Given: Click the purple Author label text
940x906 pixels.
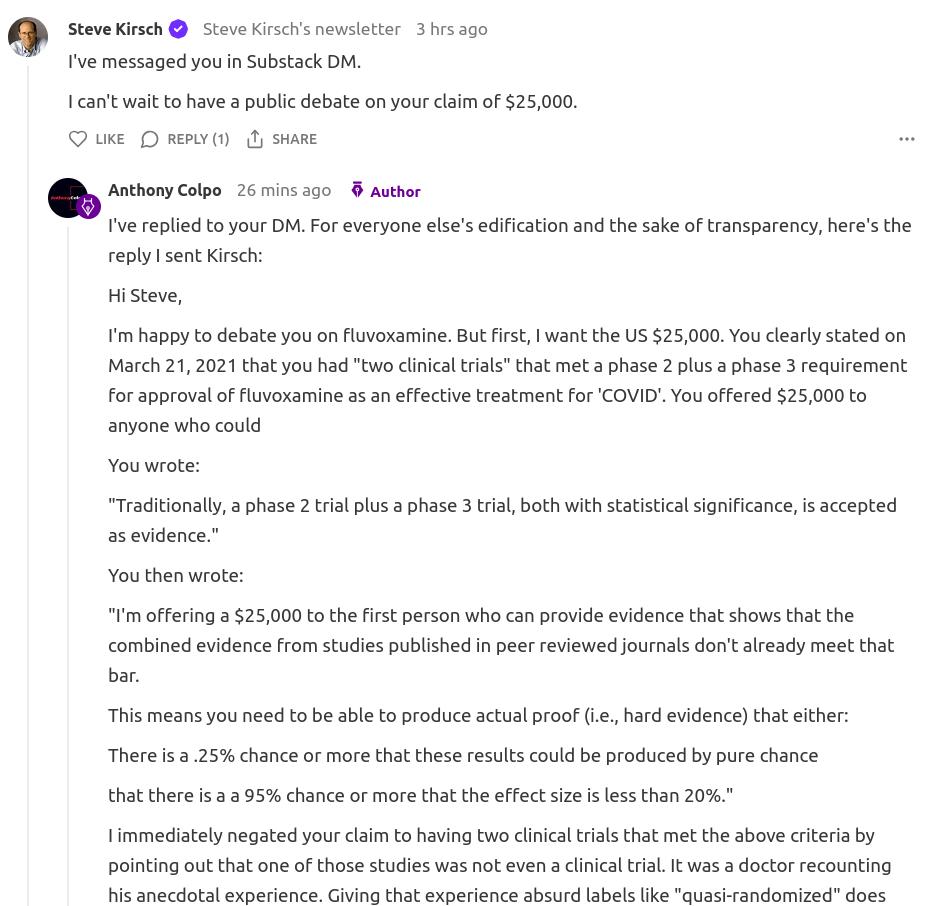Looking at the screenshot, I should tap(395, 191).
